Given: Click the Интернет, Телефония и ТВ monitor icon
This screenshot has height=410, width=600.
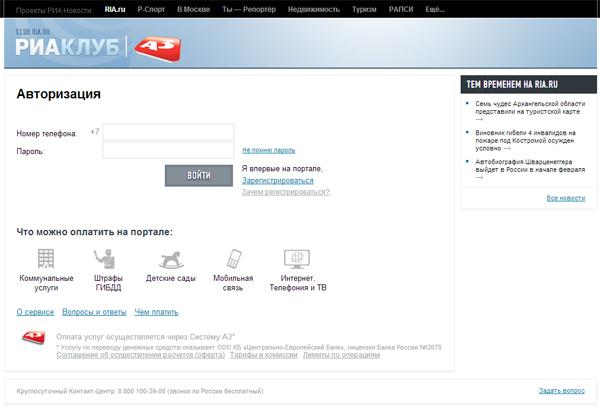Looking at the screenshot, I should point(297,259).
